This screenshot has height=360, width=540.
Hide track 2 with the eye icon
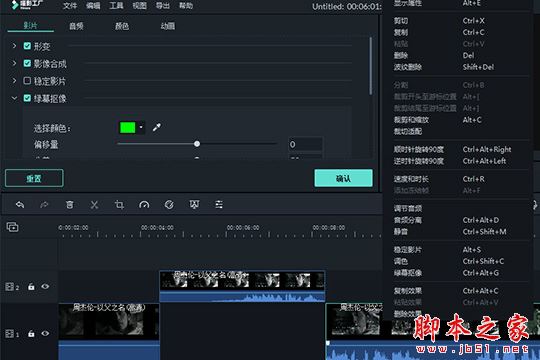click(45, 286)
